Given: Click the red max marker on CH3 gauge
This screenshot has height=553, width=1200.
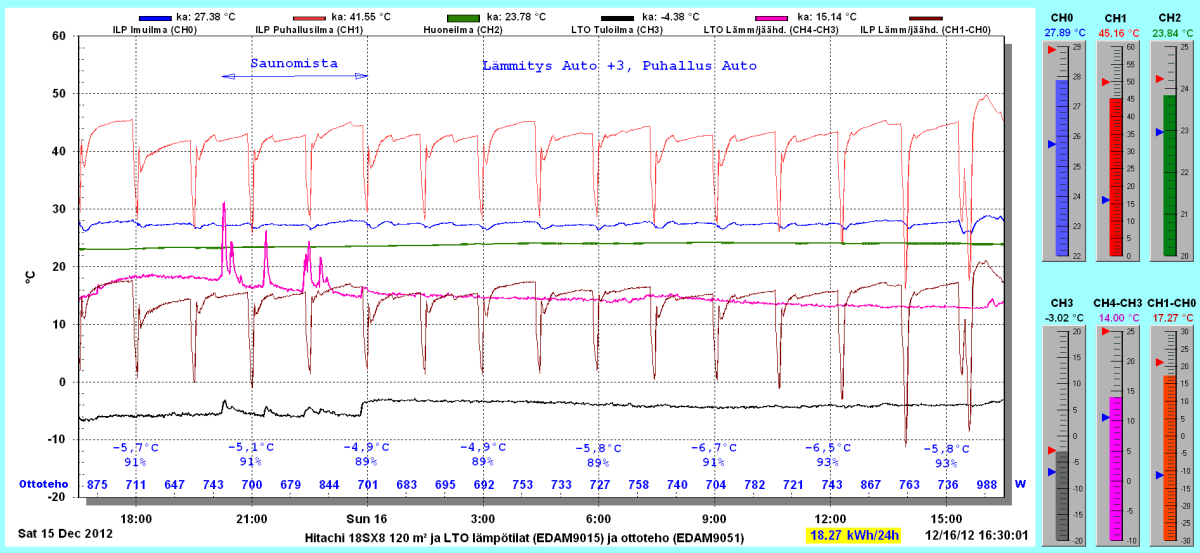Looking at the screenshot, I should coord(1051,451).
